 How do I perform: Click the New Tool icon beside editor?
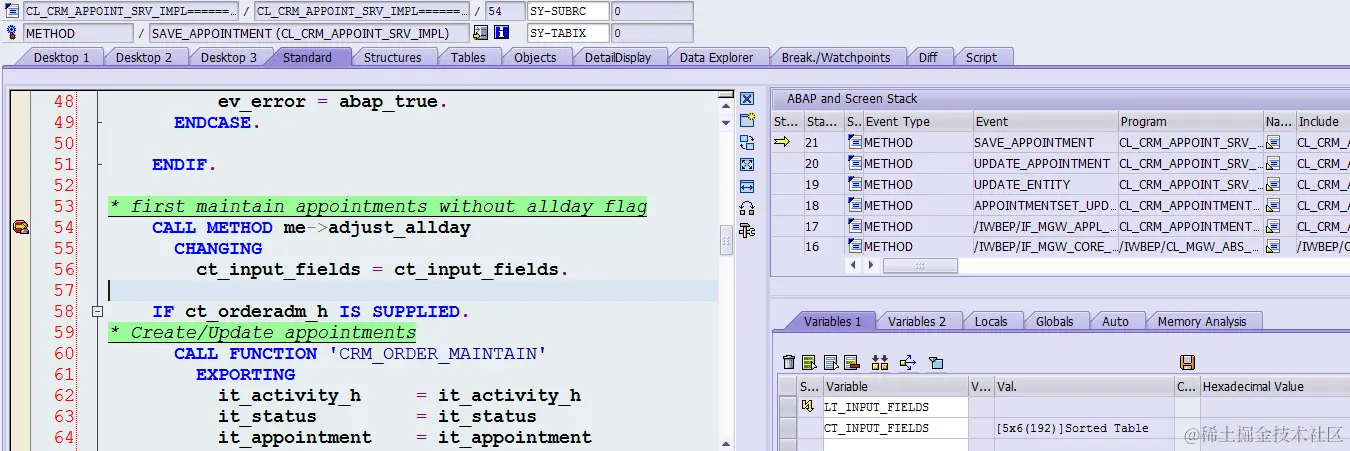coord(746,120)
